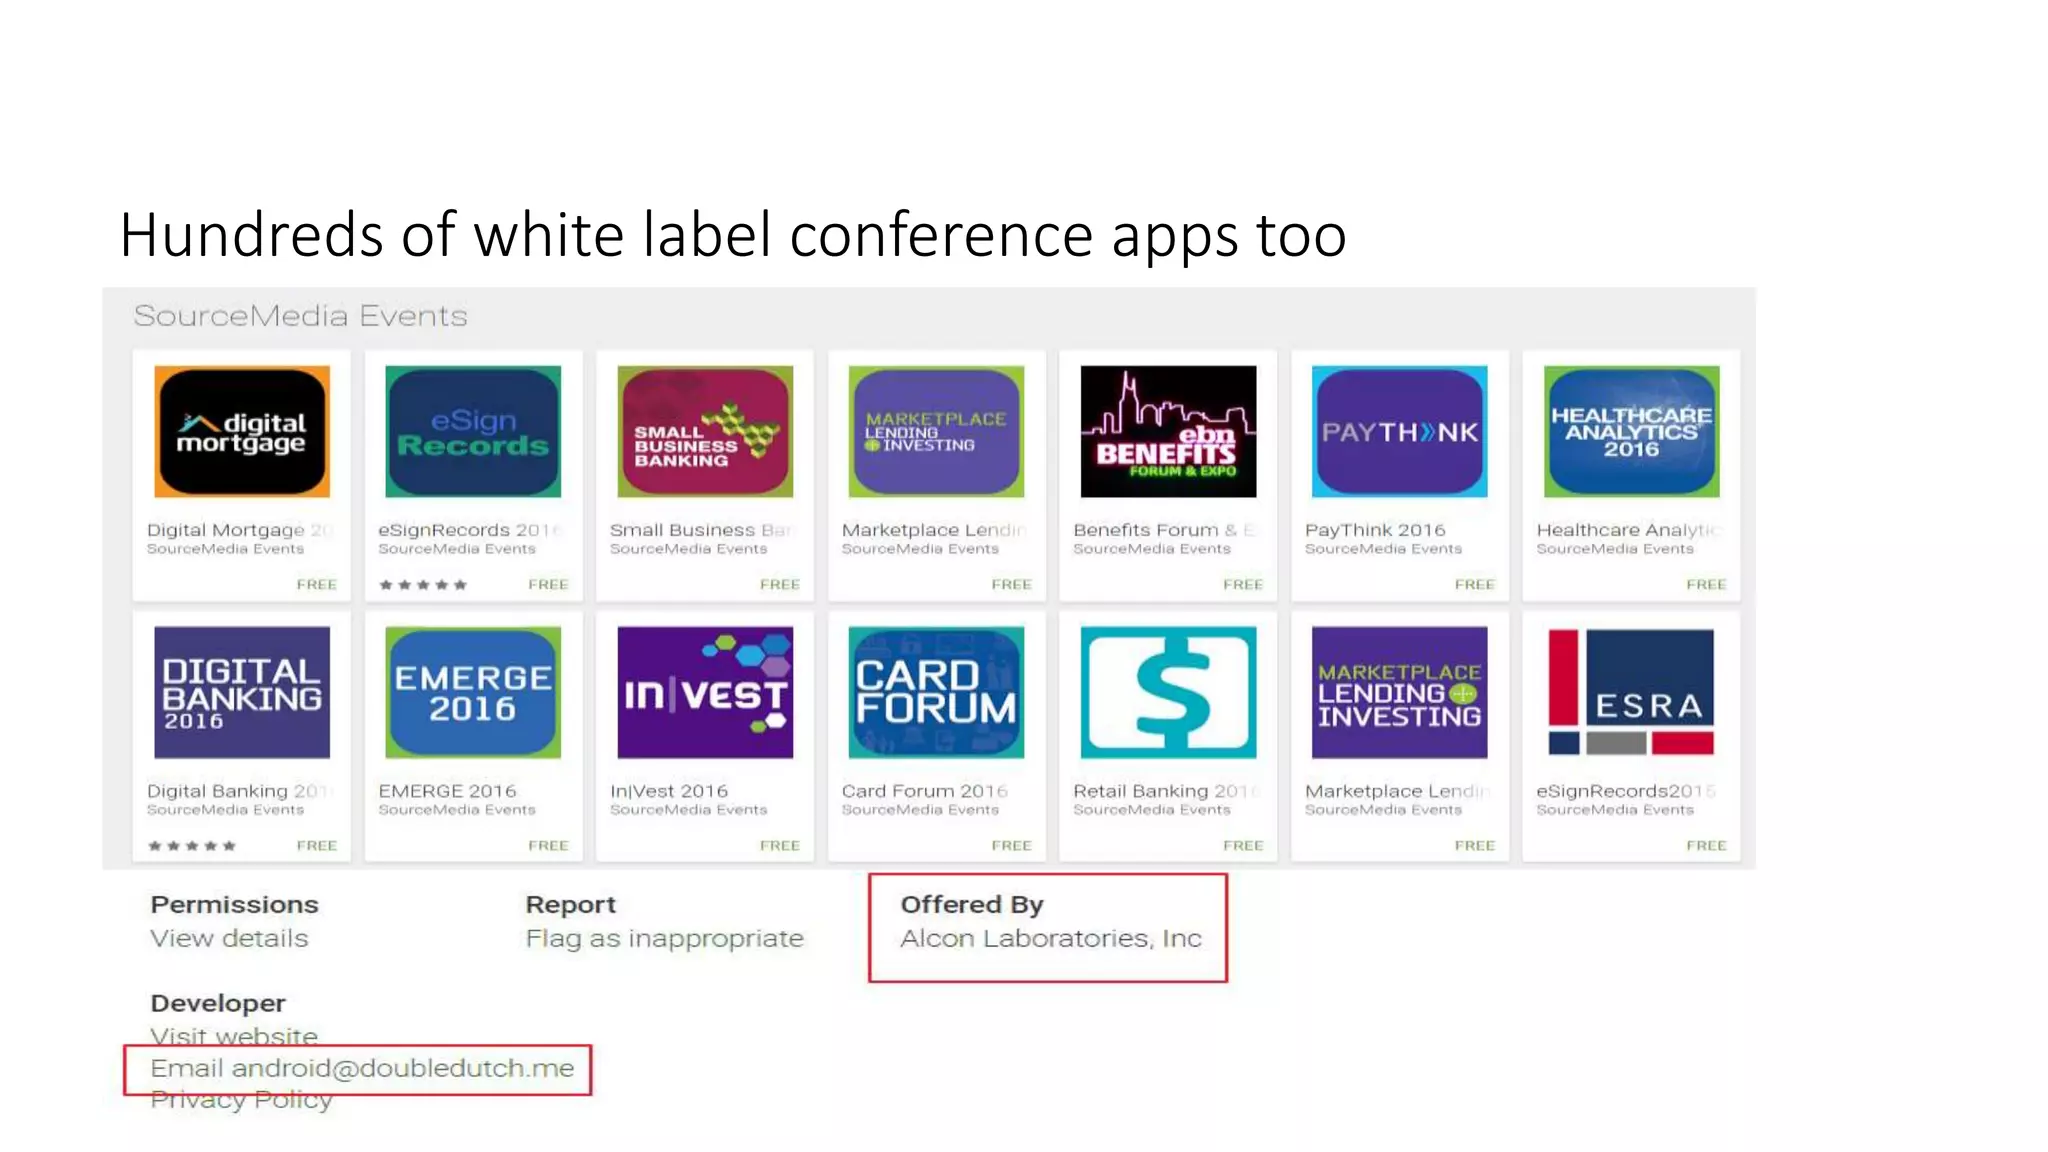The width and height of the screenshot is (2048, 1152).
Task: Open the Digital Mortgage app icon
Action: pos(241,431)
